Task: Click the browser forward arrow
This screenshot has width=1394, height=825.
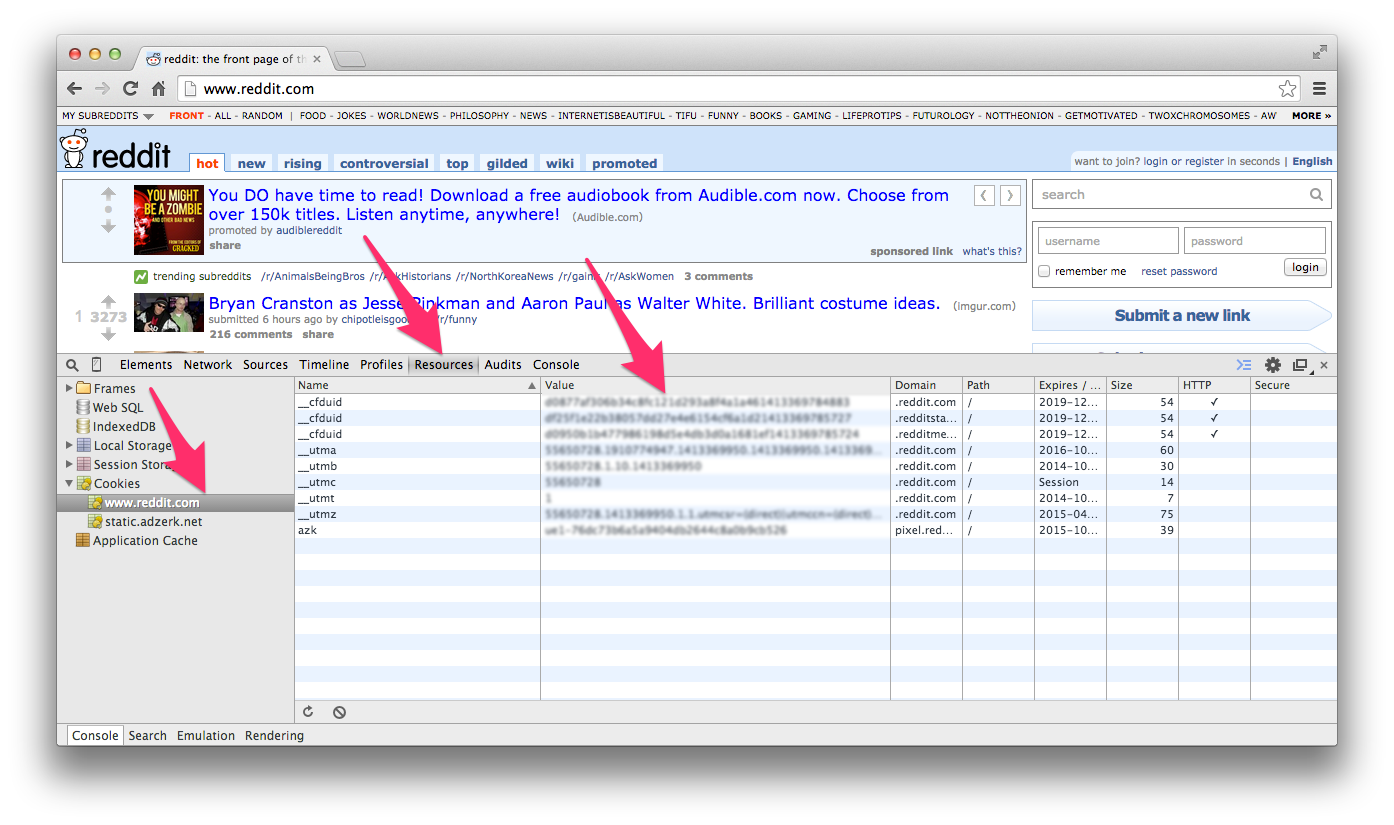Action: 102,88
